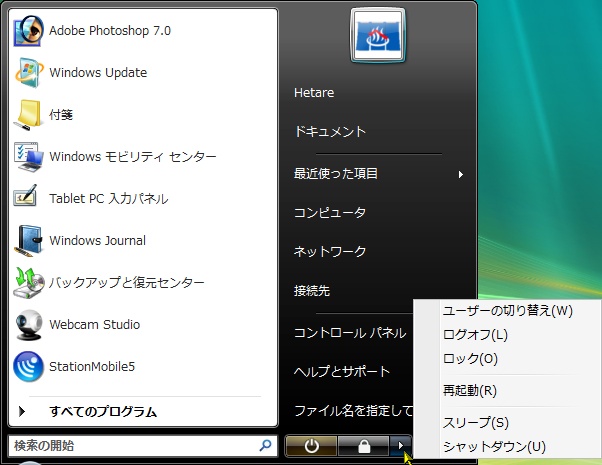Select スリープ(S) menu entry
This screenshot has width=602, height=465.
click(x=476, y=422)
